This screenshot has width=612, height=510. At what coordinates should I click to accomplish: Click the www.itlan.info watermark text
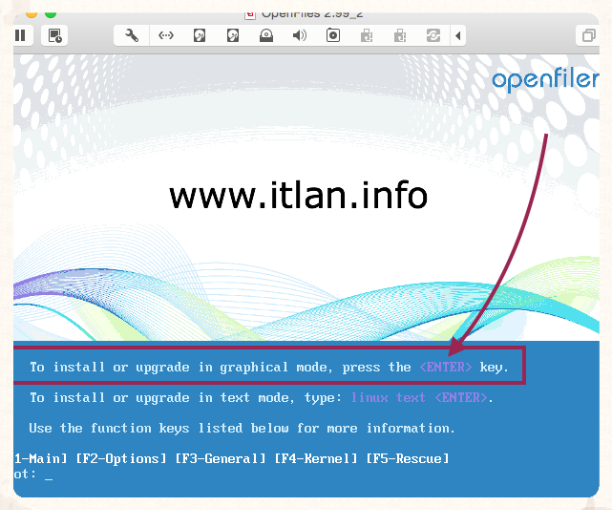pyautogui.click(x=298, y=194)
